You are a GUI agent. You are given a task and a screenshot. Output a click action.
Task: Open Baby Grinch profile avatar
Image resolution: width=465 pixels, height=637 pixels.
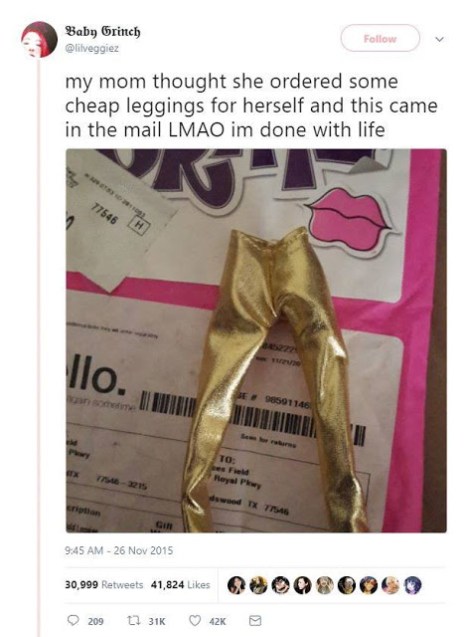click(39, 39)
